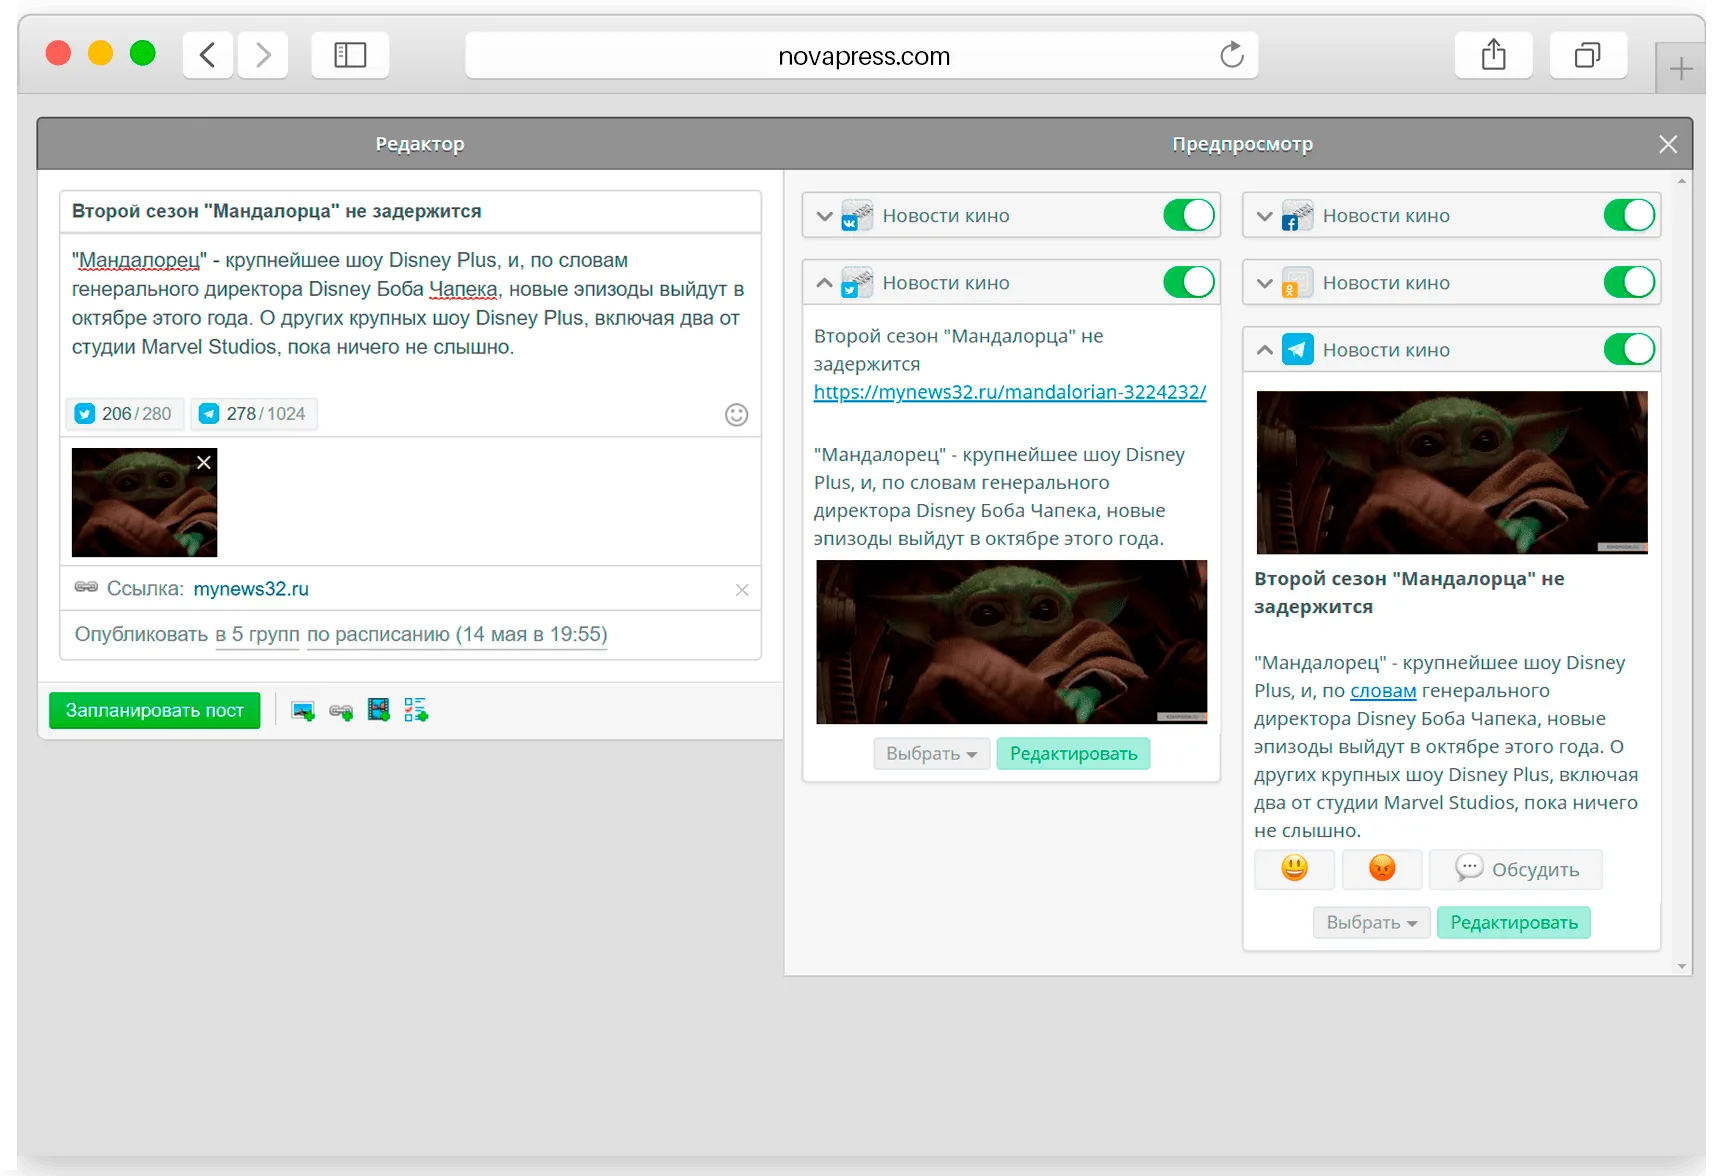Open the mynews32.ru mandalorian link
This screenshot has height=1176, width=1723.
[x=1010, y=392]
